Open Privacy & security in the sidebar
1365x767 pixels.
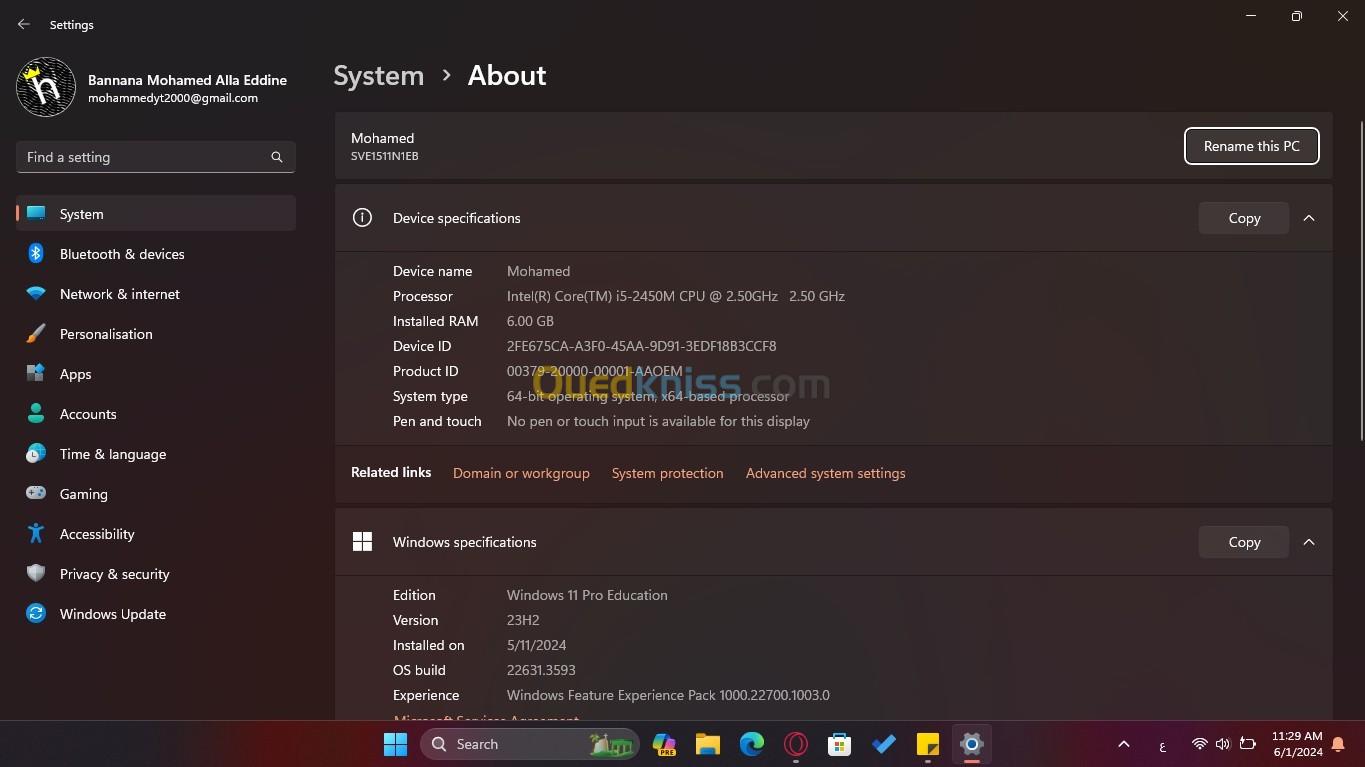tap(156, 574)
